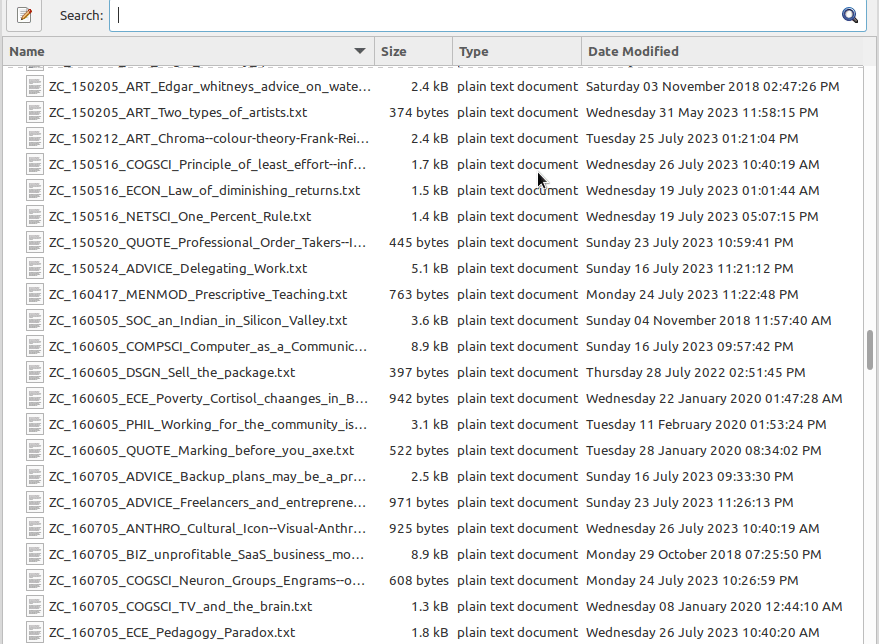Click the Name column sort arrow
Image resolution: width=879 pixels, height=644 pixels.
[360, 51]
